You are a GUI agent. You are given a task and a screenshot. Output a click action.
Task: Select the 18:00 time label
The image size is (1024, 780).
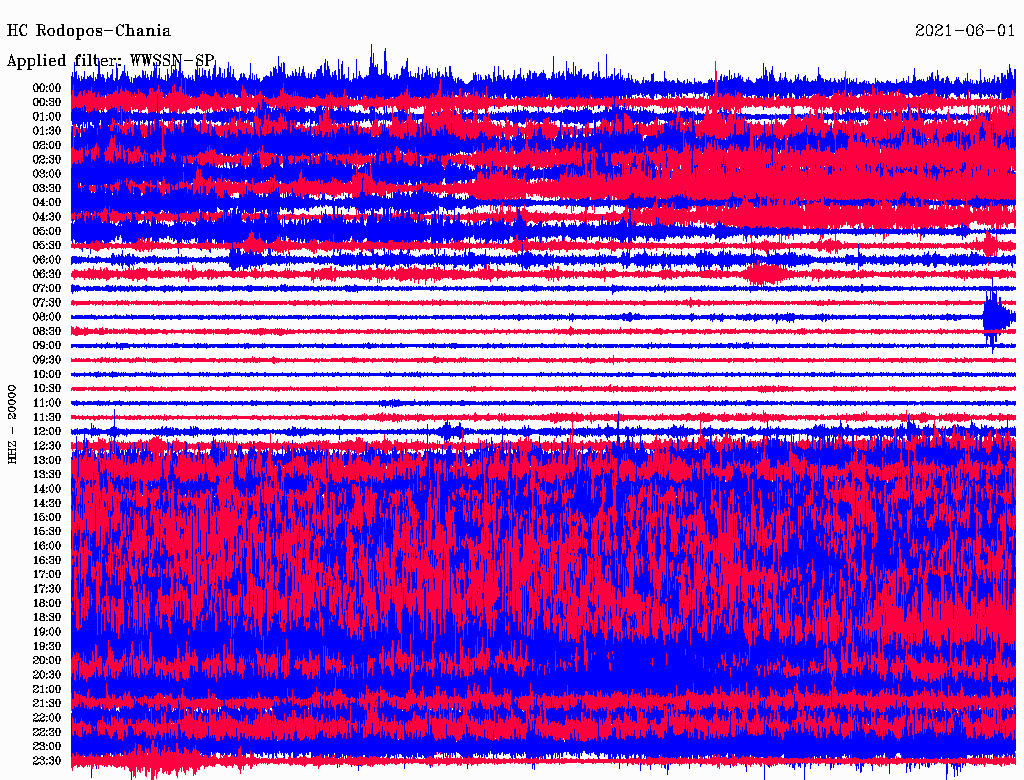pos(47,603)
